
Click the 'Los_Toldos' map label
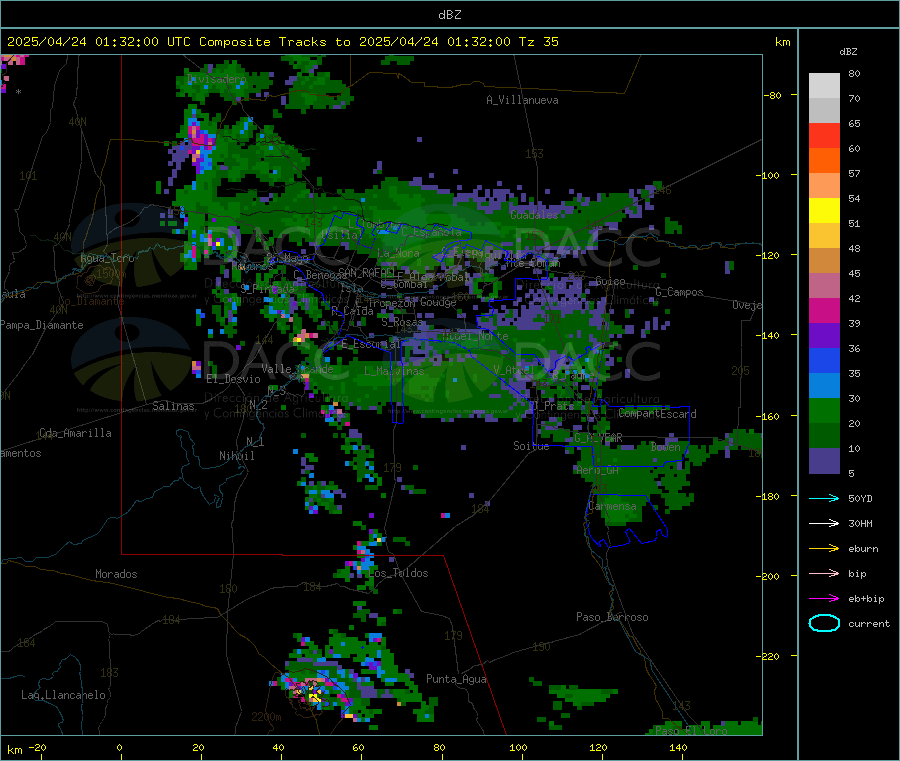coord(398,573)
